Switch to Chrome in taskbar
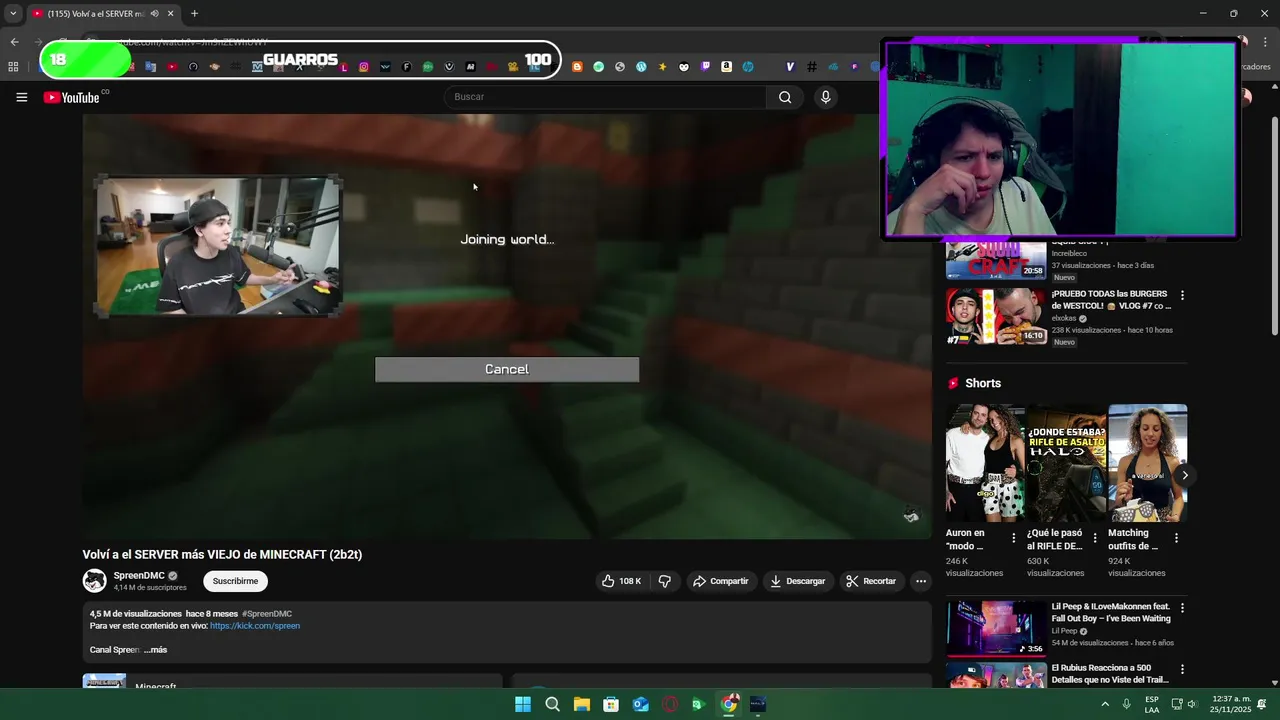Screen dimensions: 1280x720 (x=729, y=704)
